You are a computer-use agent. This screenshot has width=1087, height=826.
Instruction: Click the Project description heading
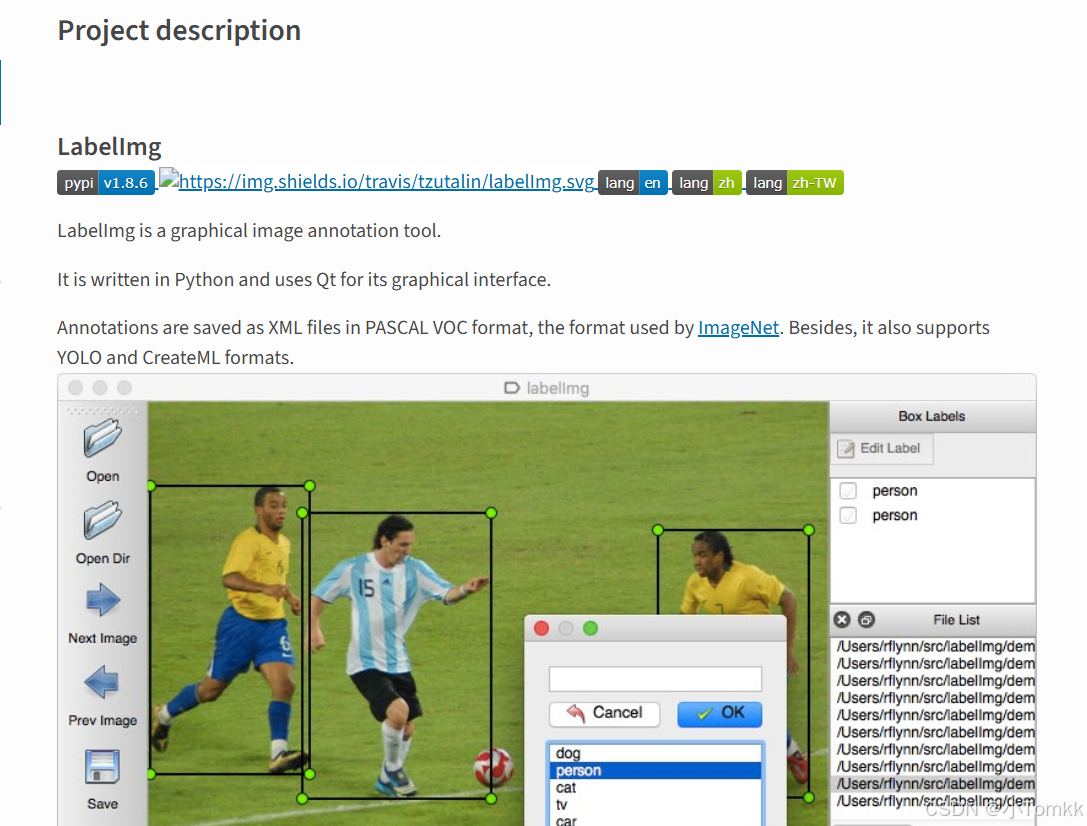pyautogui.click(x=180, y=31)
